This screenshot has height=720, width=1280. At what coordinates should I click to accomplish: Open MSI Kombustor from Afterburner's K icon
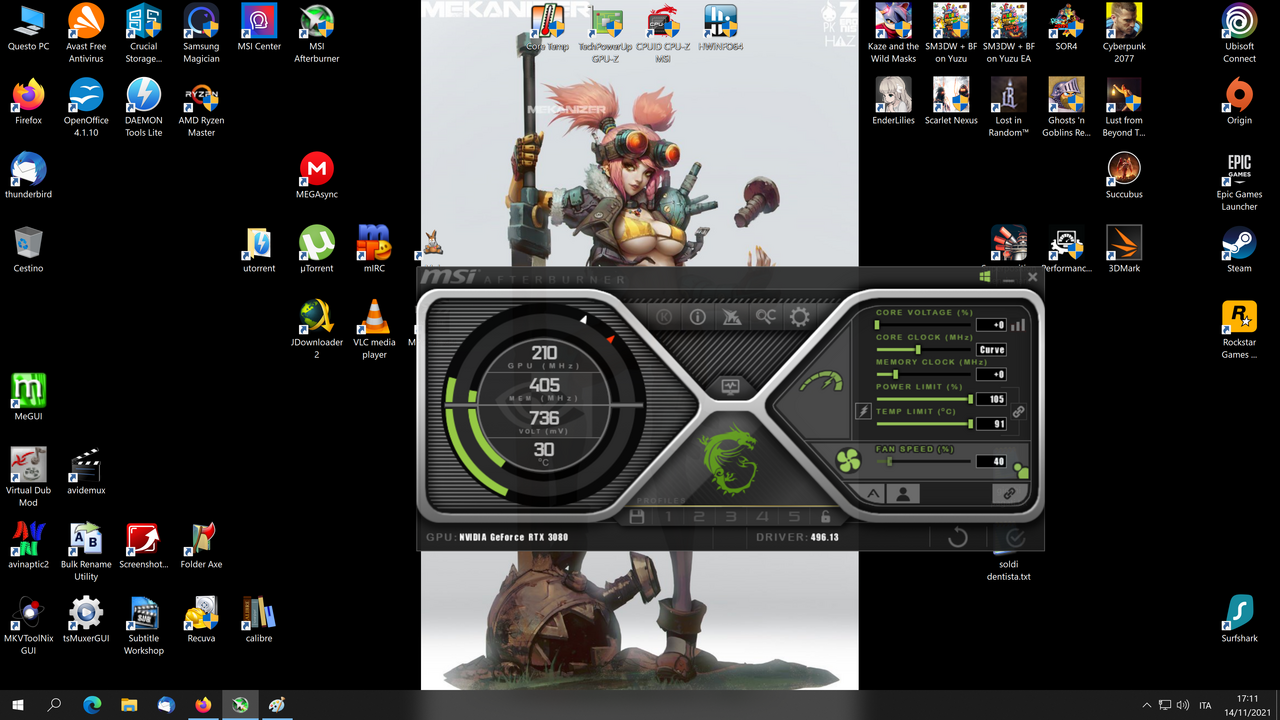pos(665,317)
